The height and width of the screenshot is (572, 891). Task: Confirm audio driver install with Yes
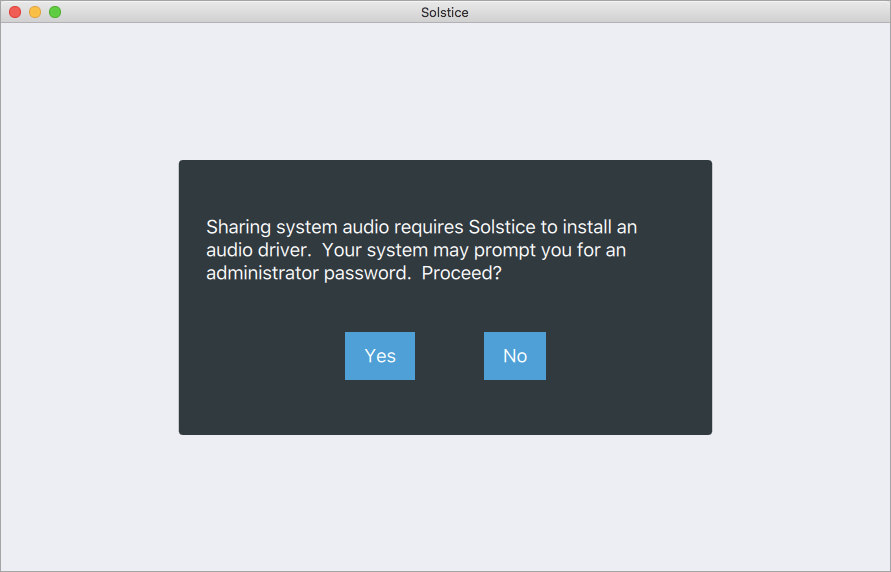380,356
